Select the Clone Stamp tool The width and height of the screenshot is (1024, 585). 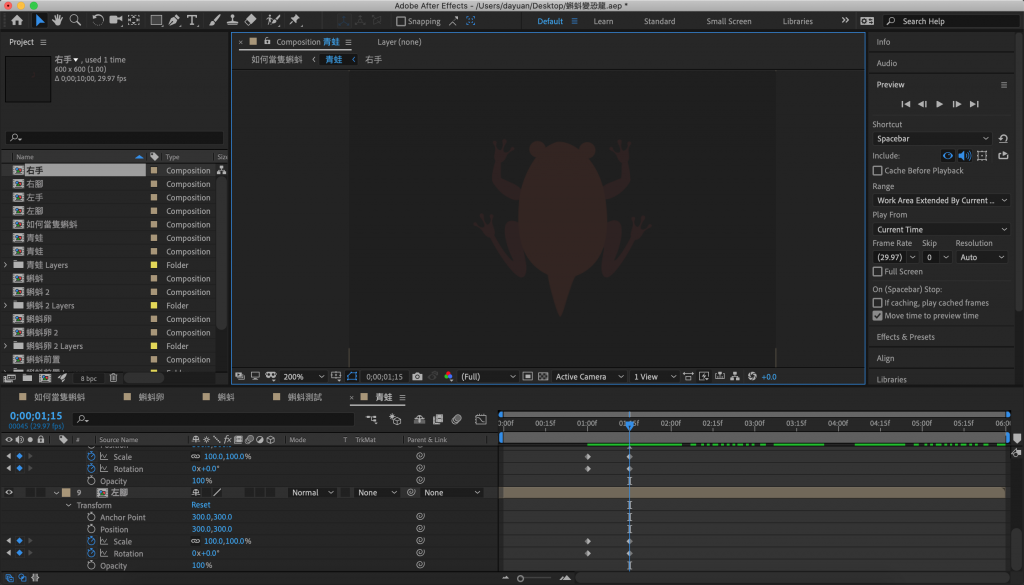click(232, 21)
